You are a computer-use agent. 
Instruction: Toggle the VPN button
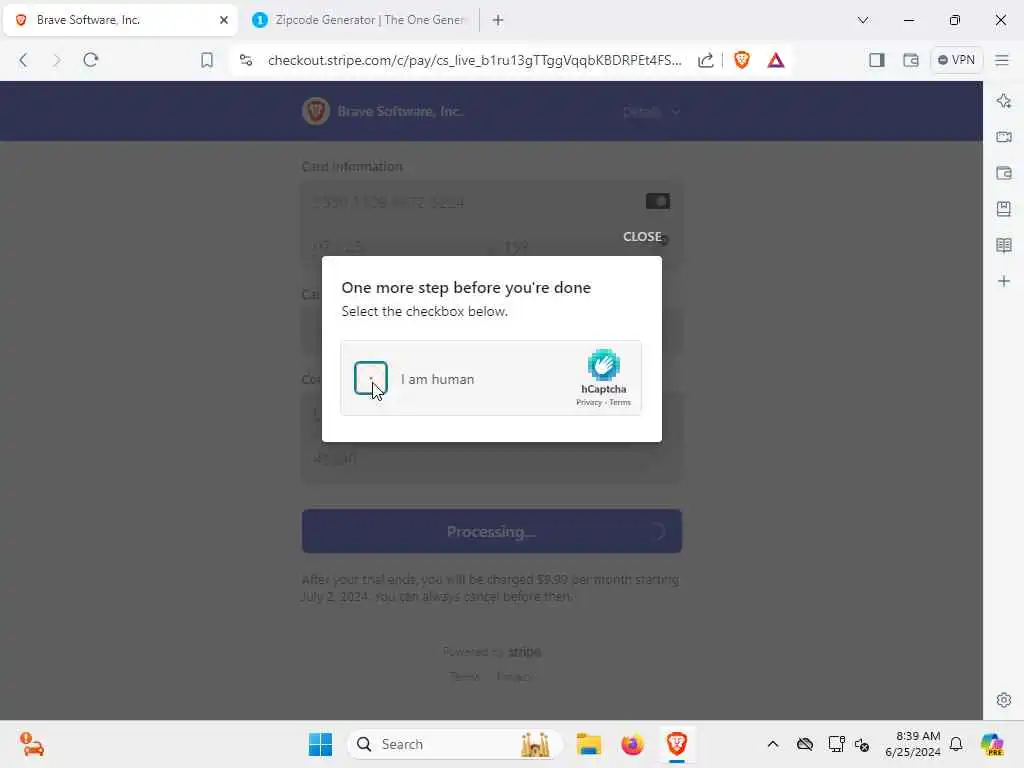click(x=956, y=60)
